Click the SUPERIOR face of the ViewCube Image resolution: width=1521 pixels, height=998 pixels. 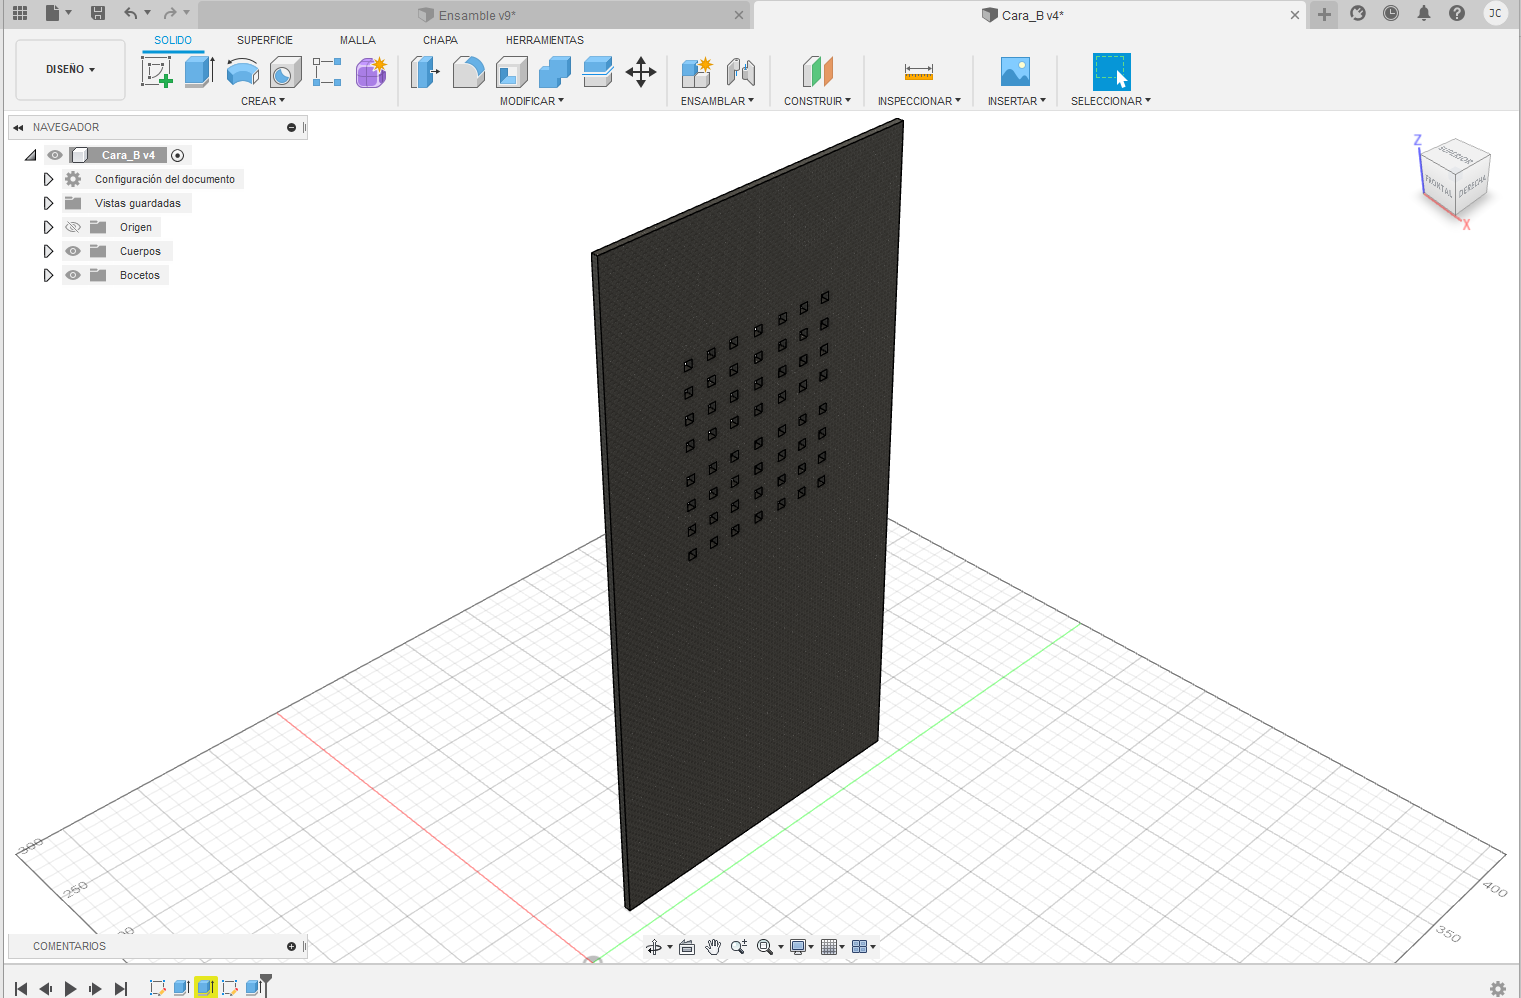(x=1456, y=157)
